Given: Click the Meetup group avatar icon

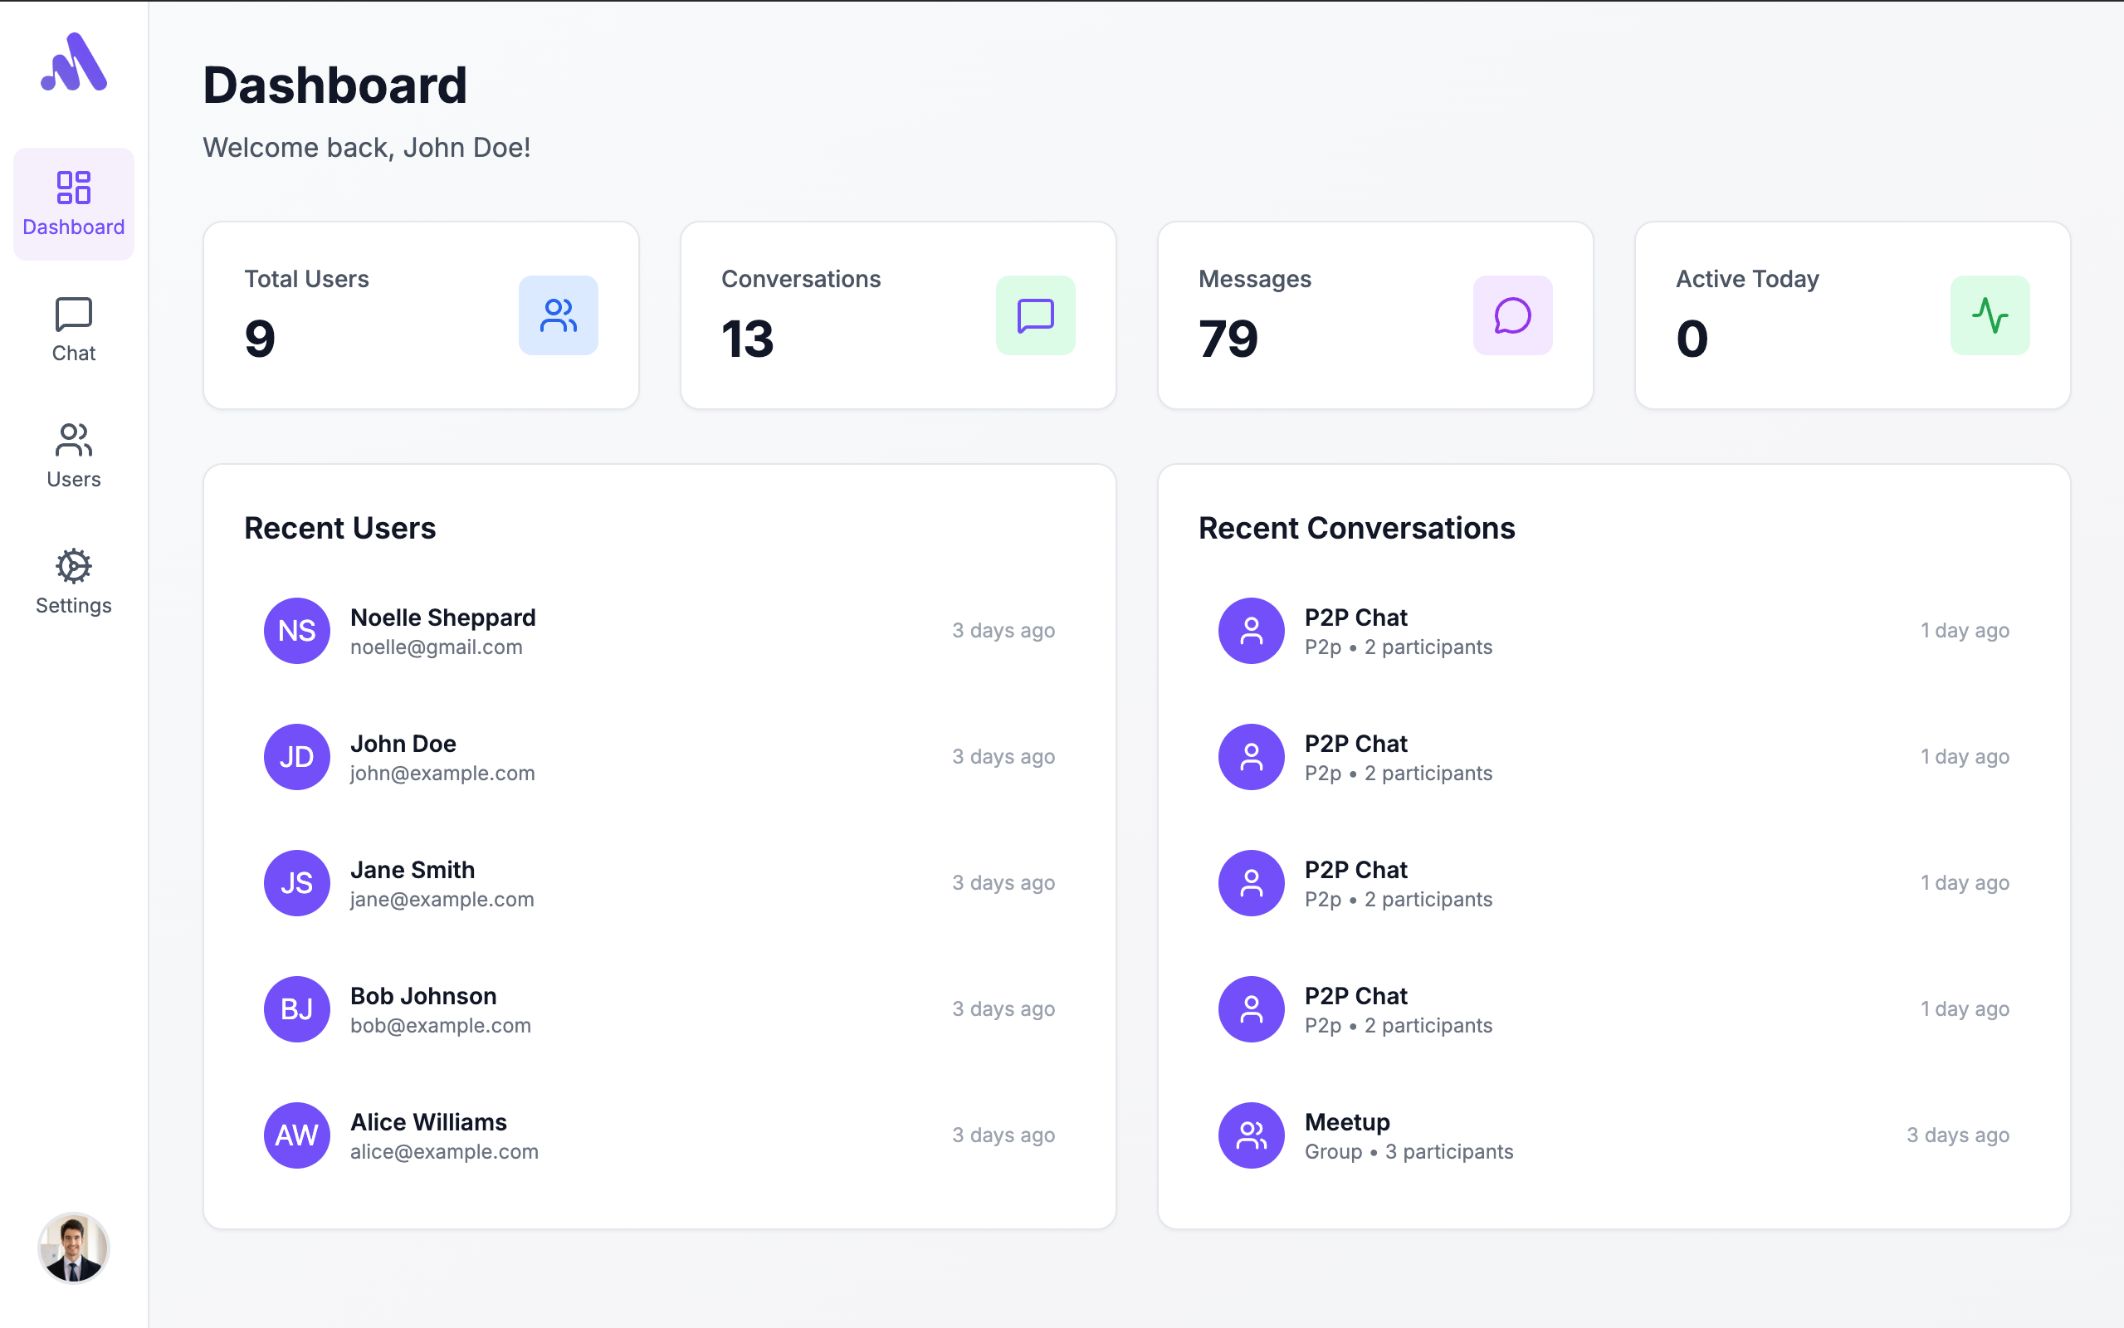Looking at the screenshot, I should tap(1251, 1135).
